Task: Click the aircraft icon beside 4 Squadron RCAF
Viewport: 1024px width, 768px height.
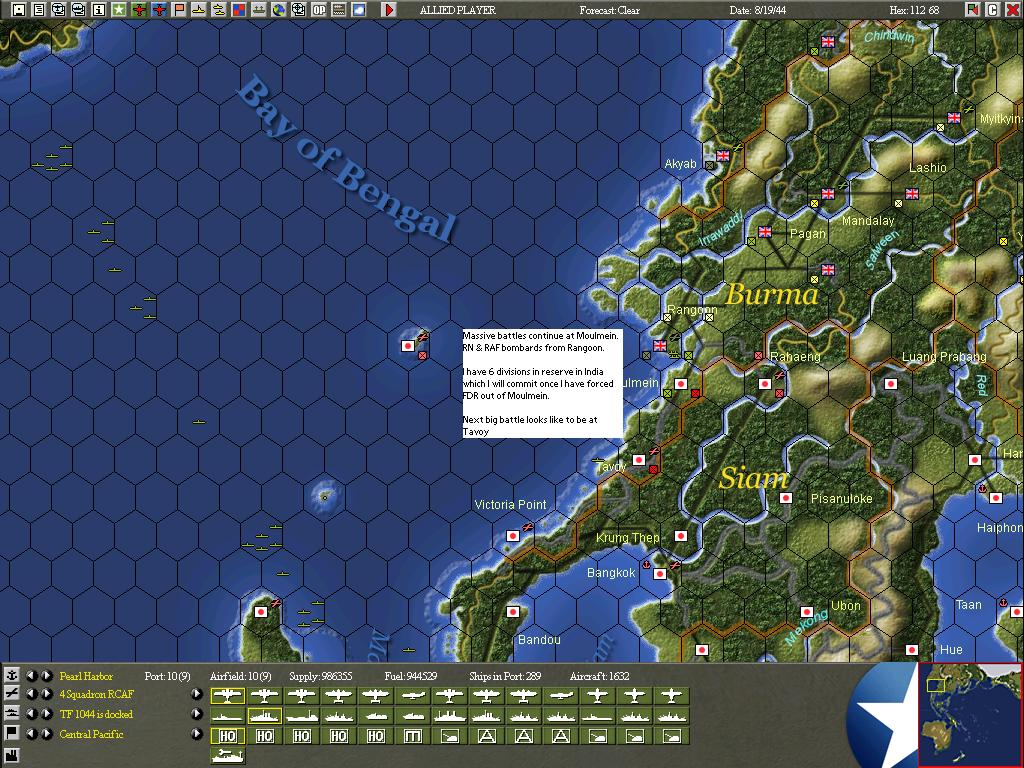Action: point(11,694)
